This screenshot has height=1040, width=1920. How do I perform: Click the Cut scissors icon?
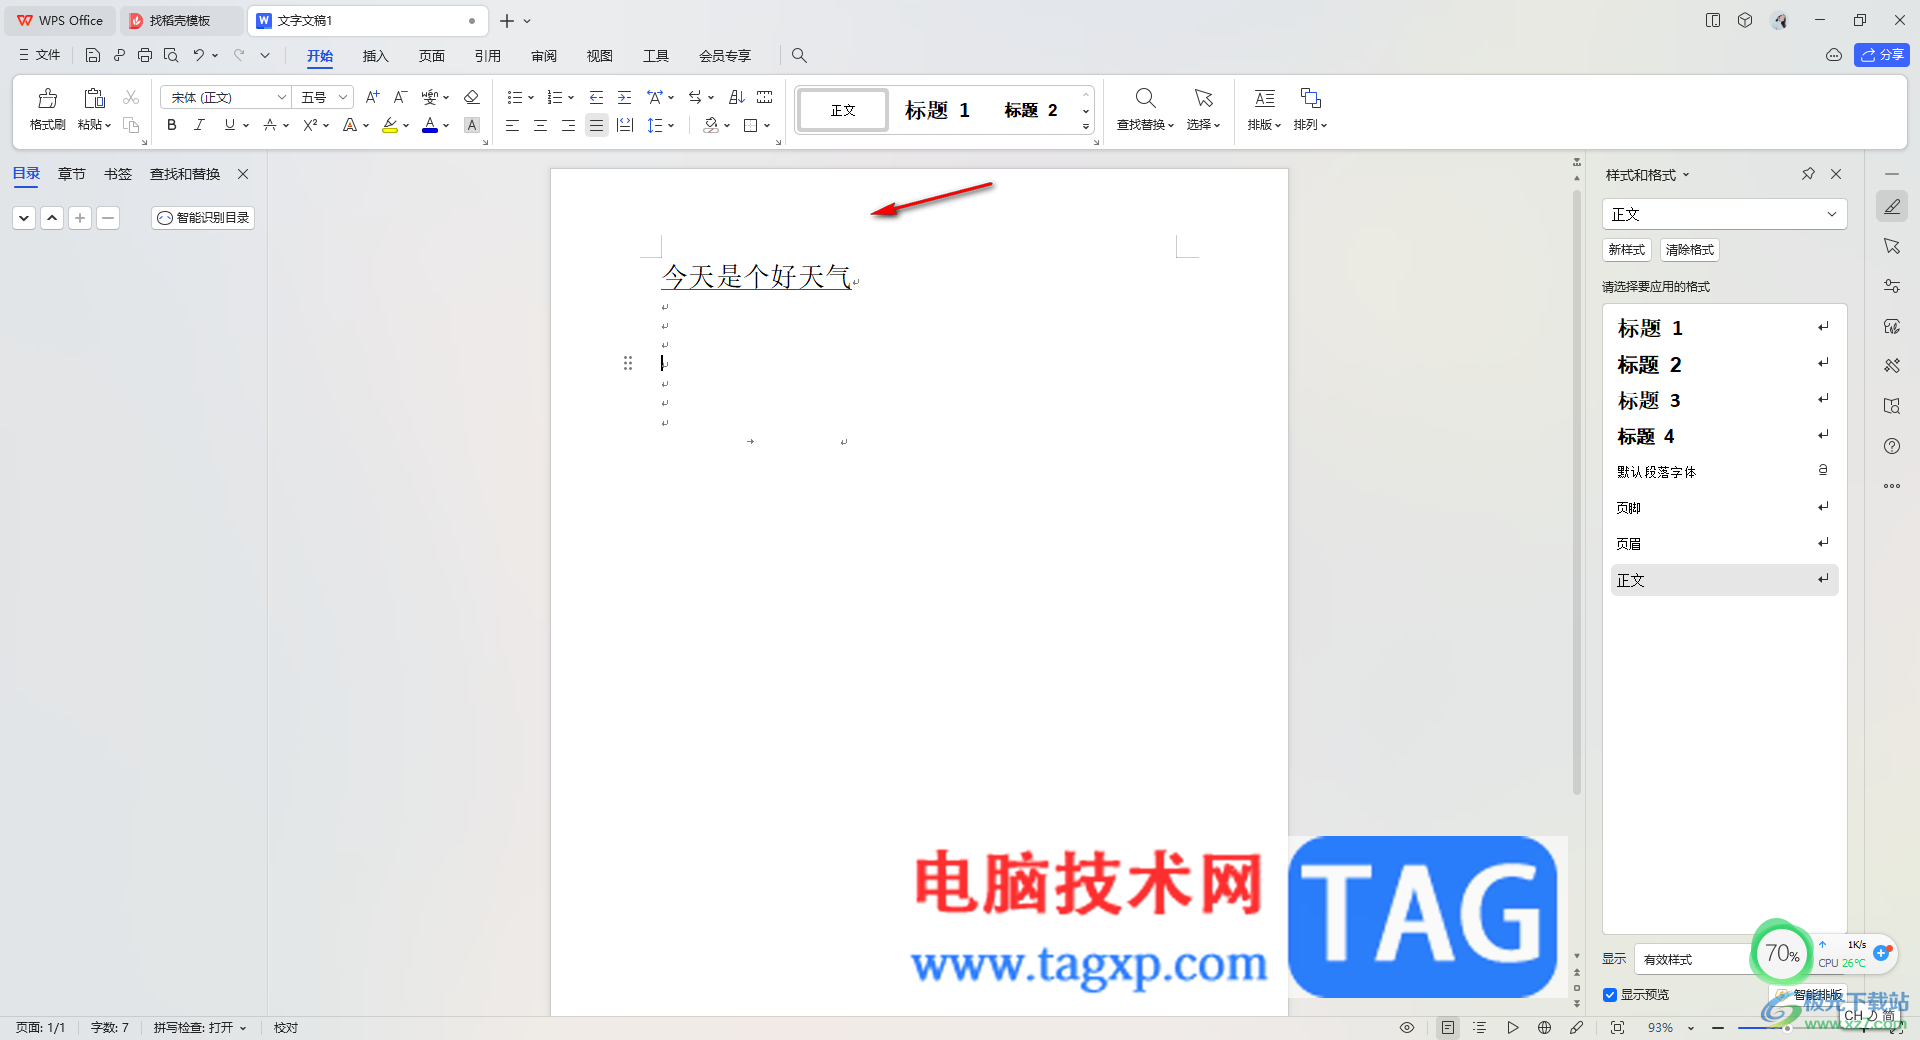[x=131, y=97]
